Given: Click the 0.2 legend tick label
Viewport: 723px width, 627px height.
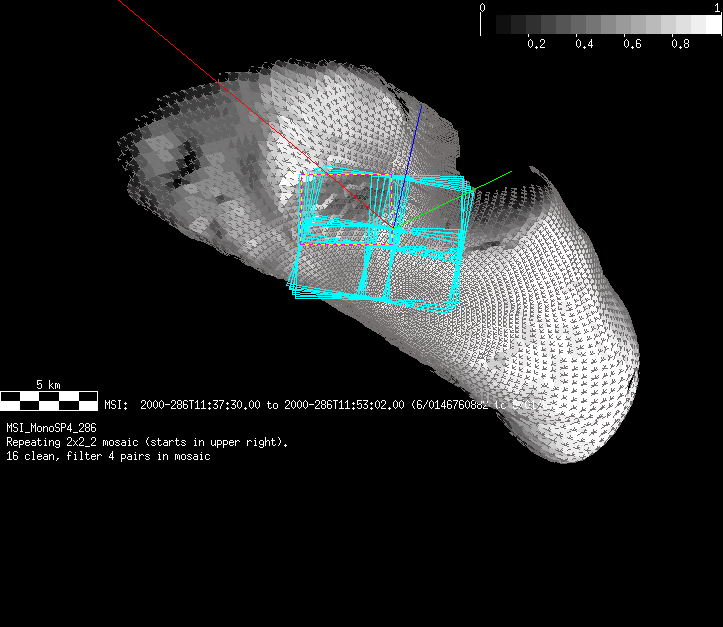Looking at the screenshot, I should pyautogui.click(x=536, y=44).
